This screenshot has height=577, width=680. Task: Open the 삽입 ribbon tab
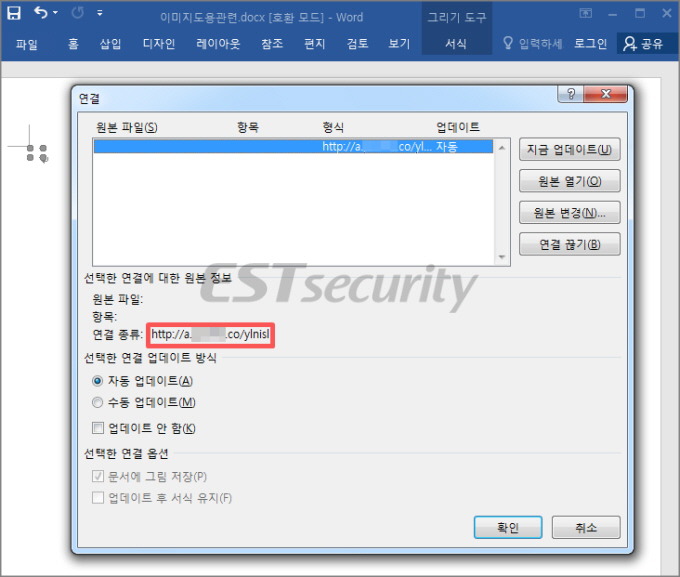110,43
